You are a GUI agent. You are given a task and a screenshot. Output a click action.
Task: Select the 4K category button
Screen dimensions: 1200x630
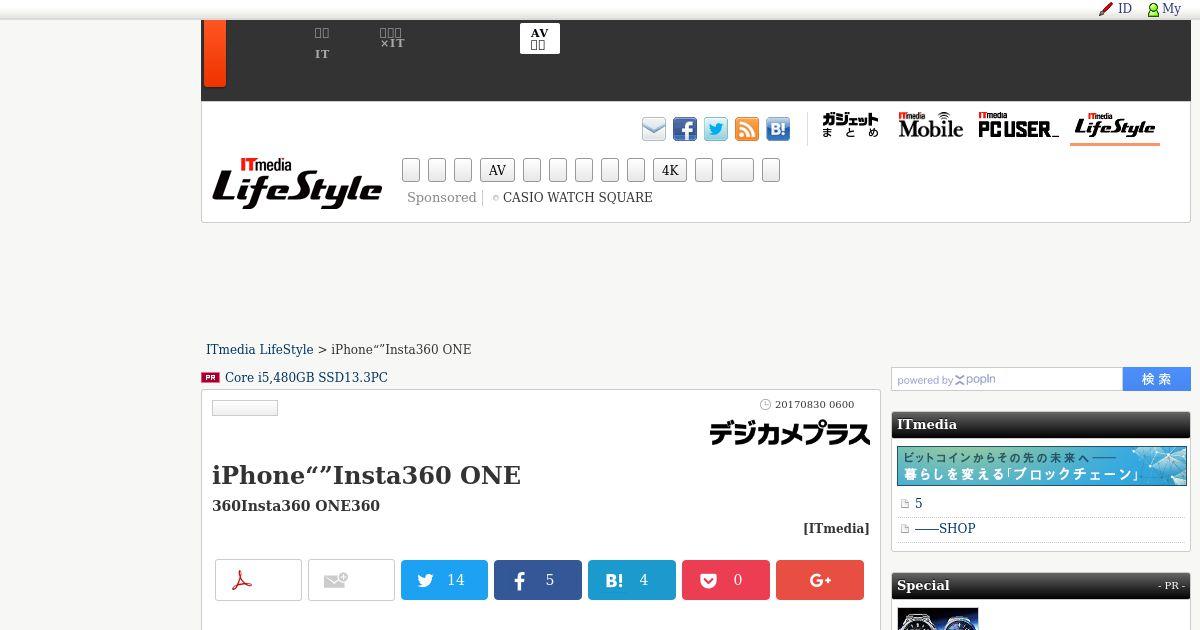(x=670, y=170)
